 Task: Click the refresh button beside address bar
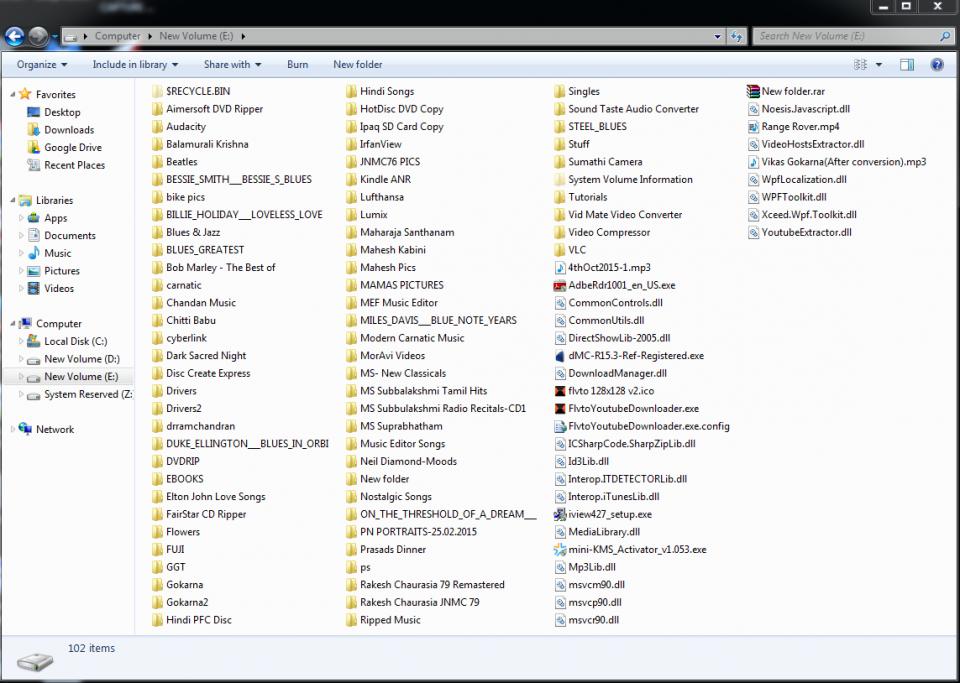736,36
